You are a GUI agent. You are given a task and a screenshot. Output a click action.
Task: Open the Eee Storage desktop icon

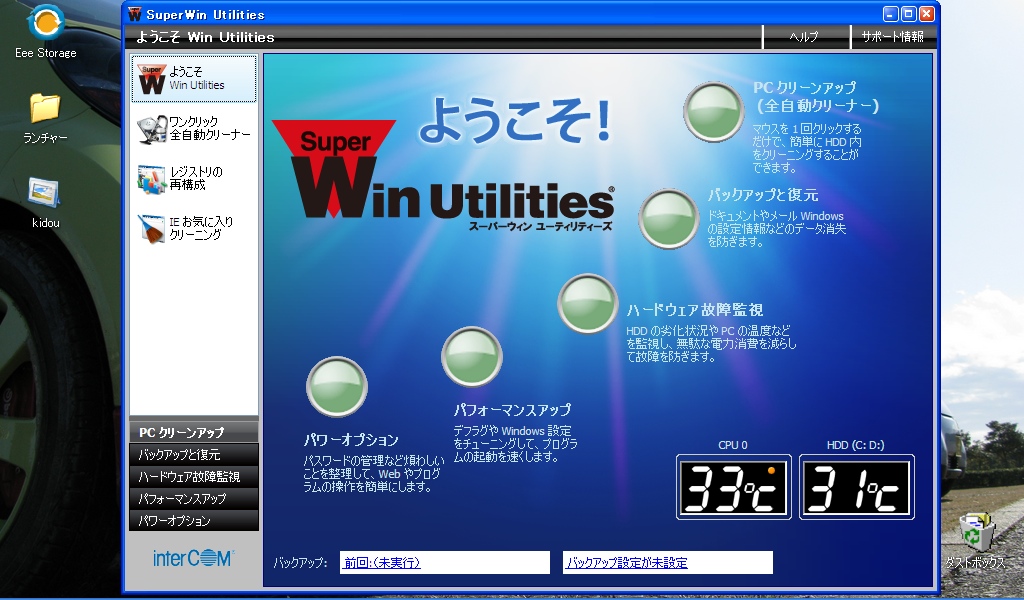[x=46, y=31]
